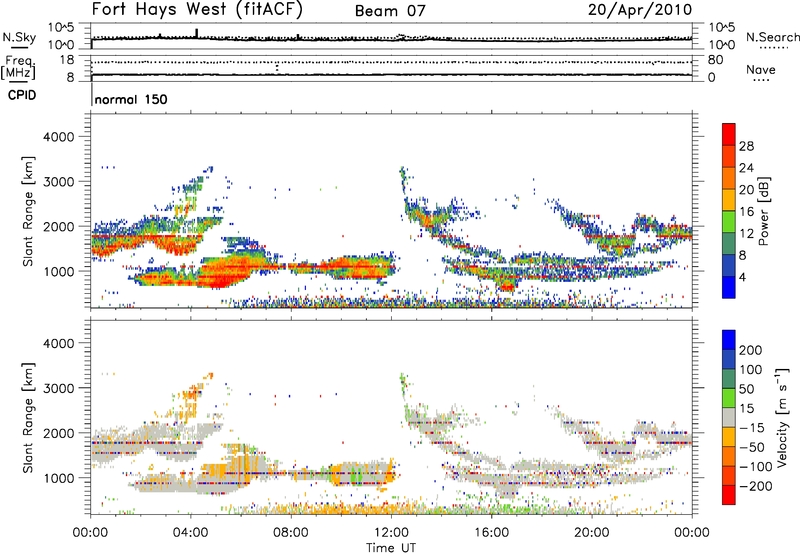
Task: Click the '04:00' time axis label
Action: point(190,533)
